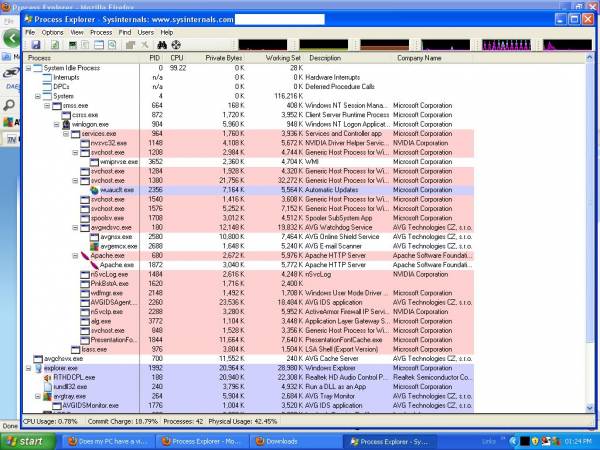Screen dimensions: 600x450
Task: Click the wuauclt.exe globe icon
Action: coord(94,190)
